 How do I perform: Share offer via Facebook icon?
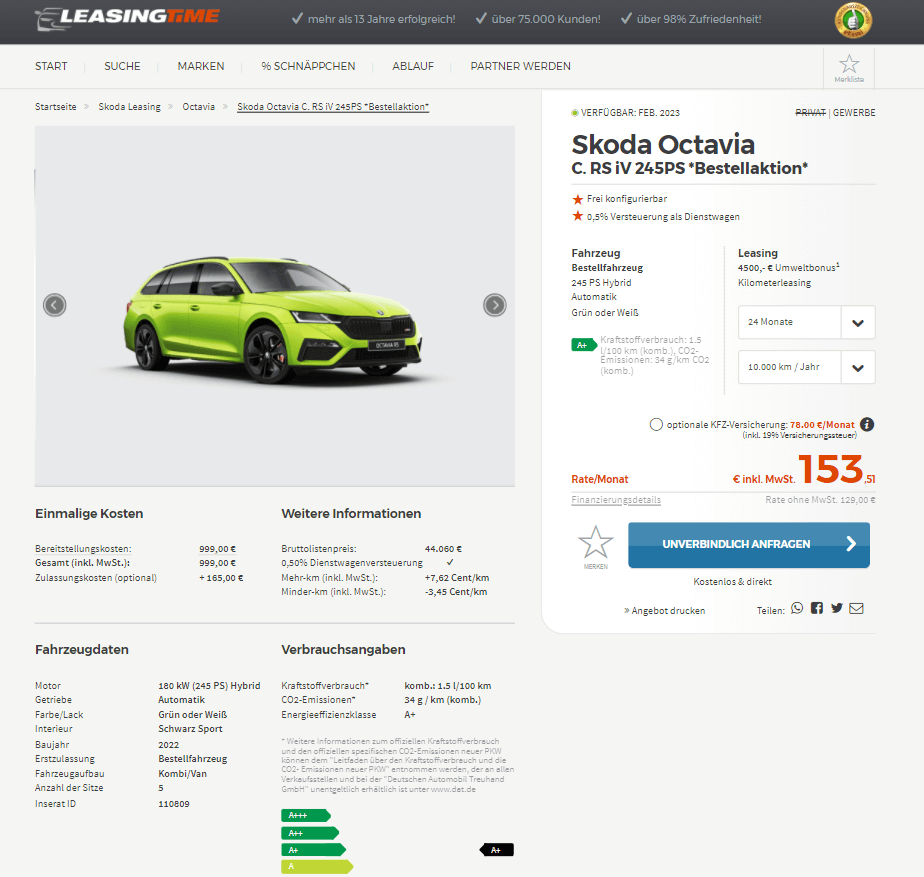coord(817,608)
